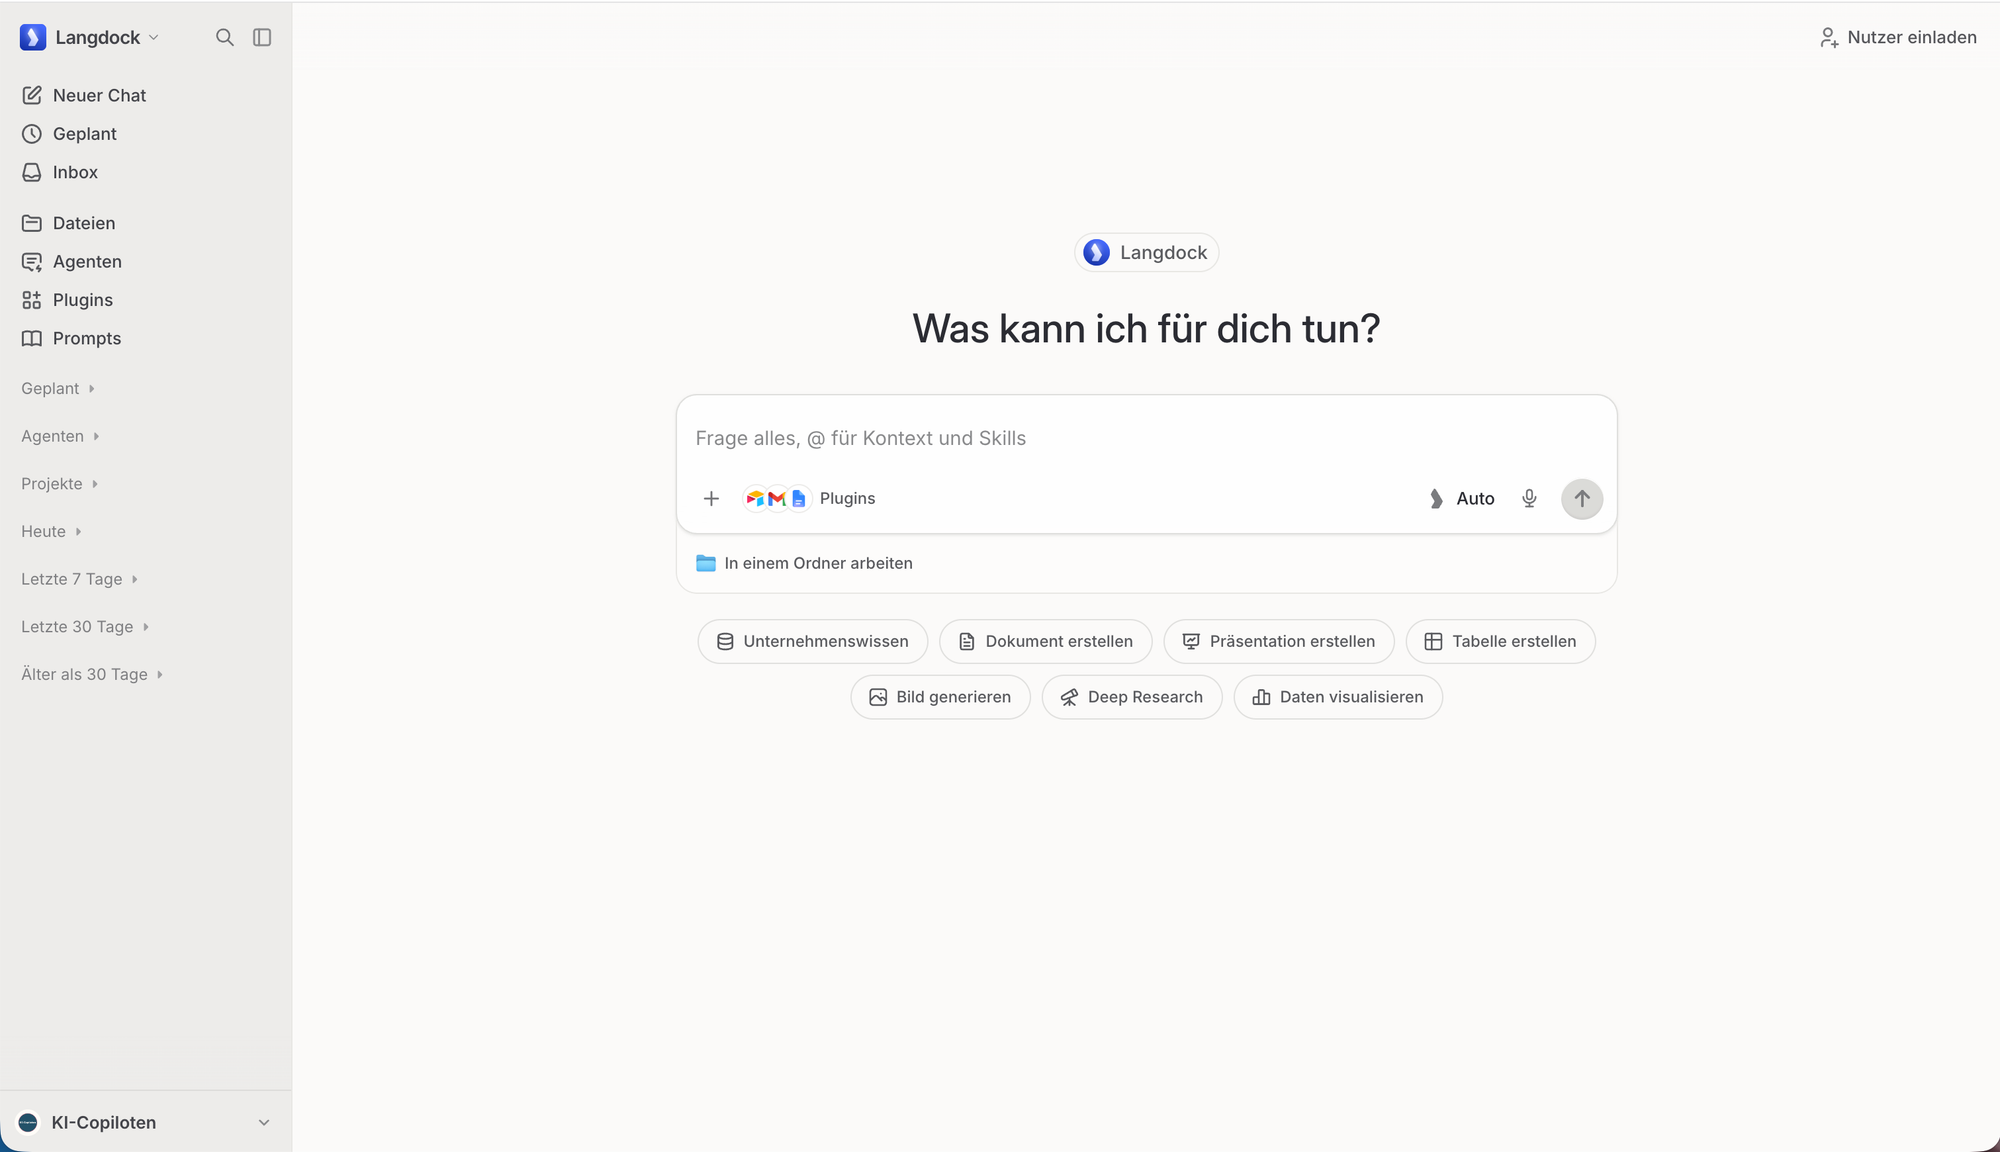Expand Älter als 30 Tage chats

coord(92,675)
